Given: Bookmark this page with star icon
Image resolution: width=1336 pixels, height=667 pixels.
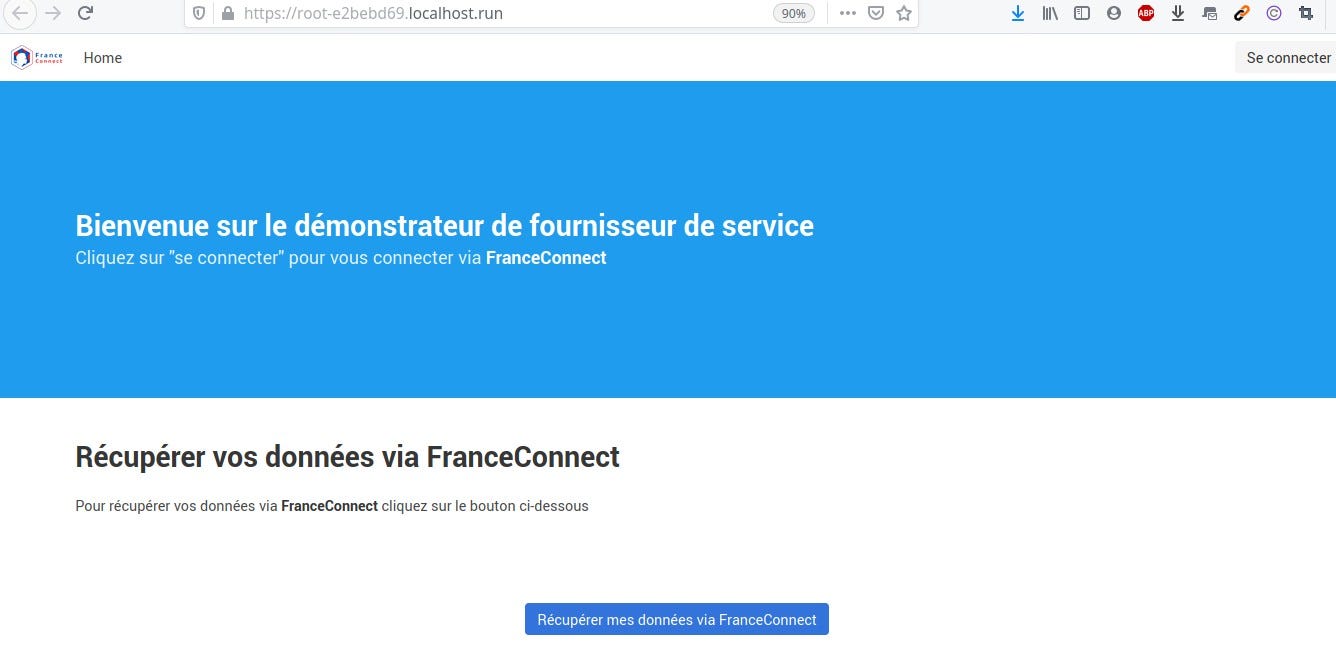Looking at the screenshot, I should (904, 13).
